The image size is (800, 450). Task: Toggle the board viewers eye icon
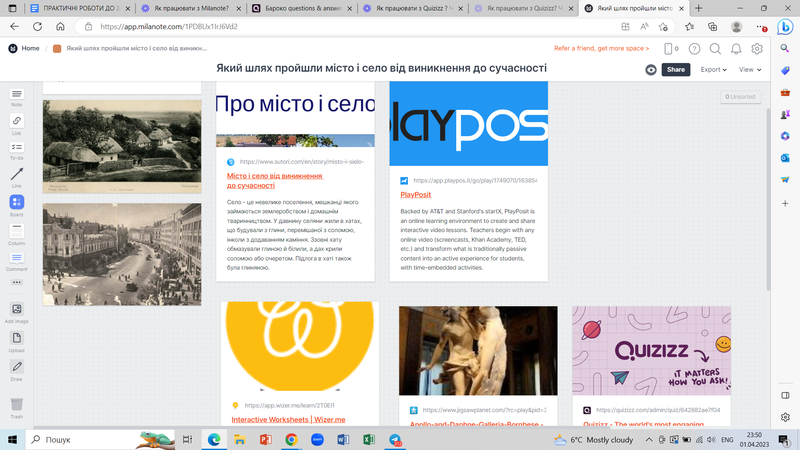[651, 70]
